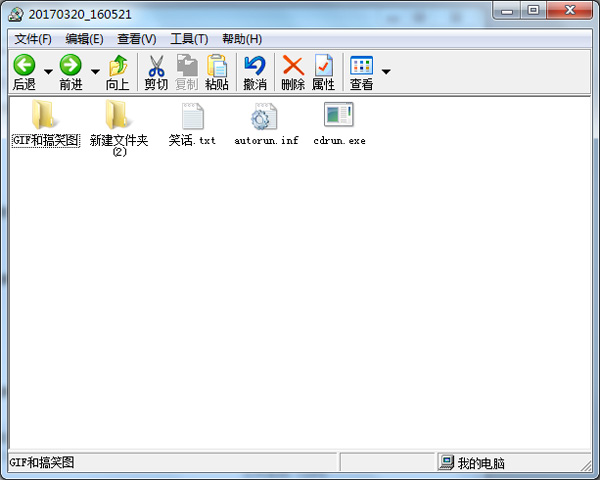Open 属性 properties
The height and width of the screenshot is (480, 600).
(x=323, y=72)
